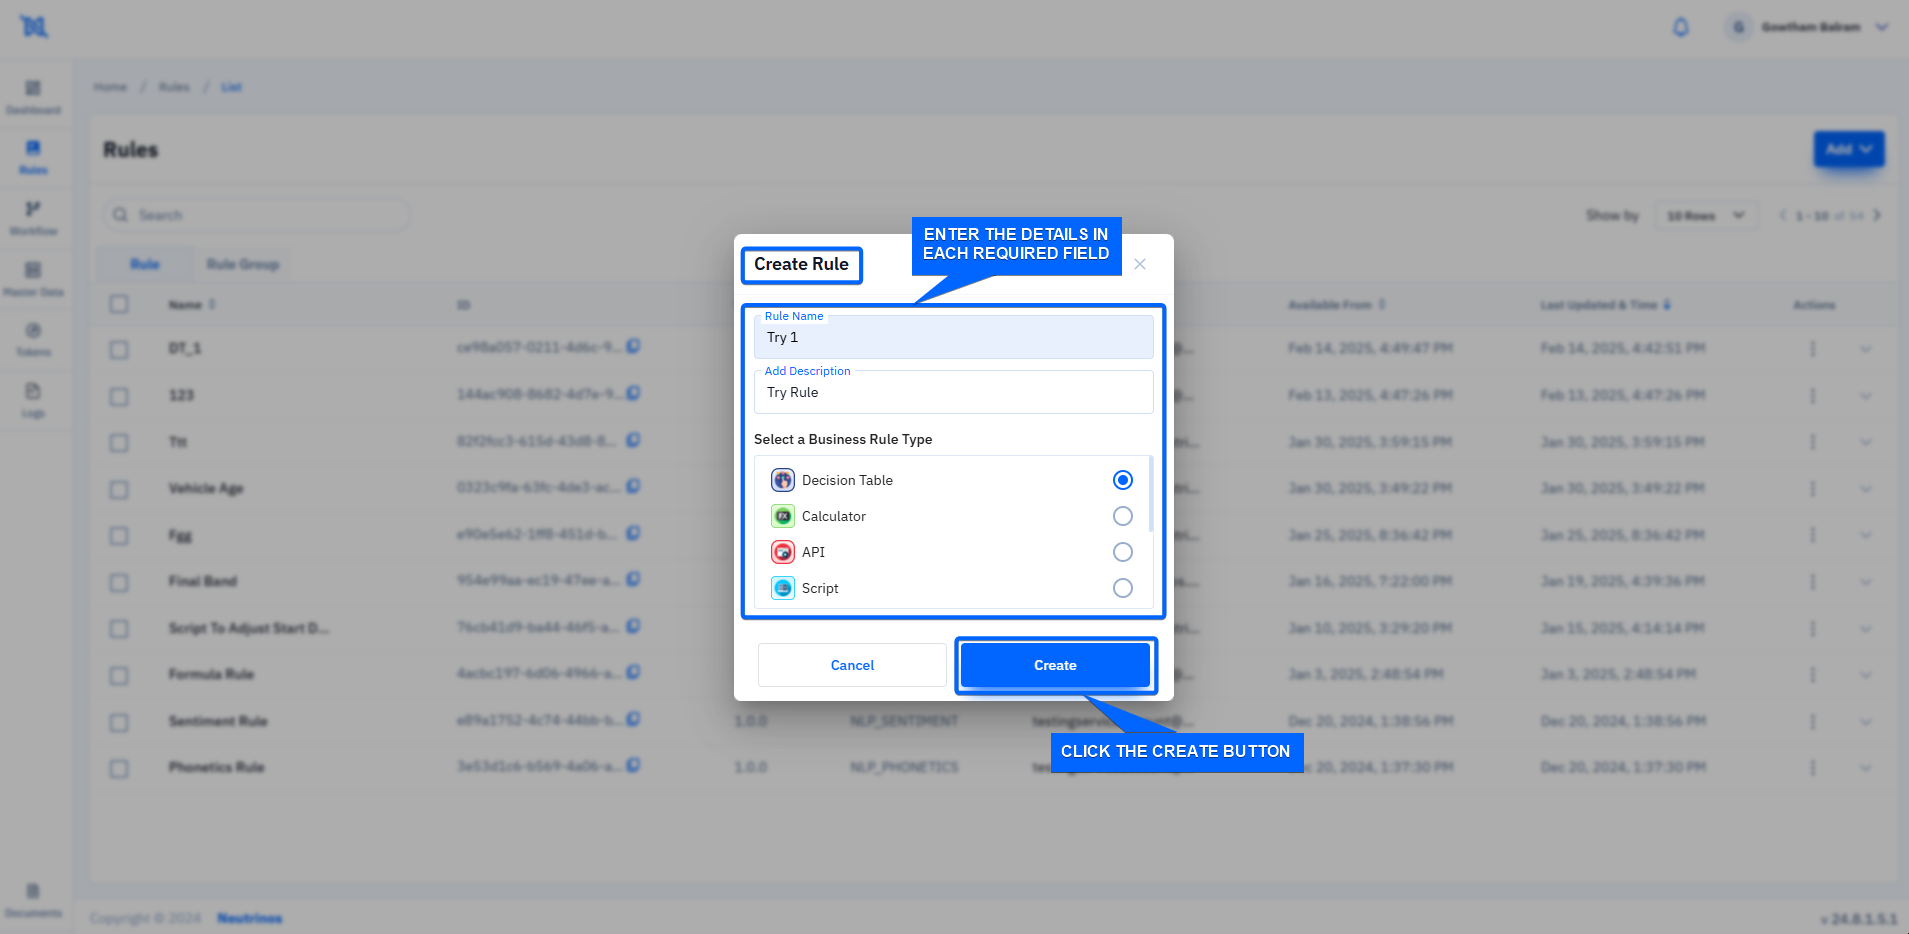Open Master Data in the sidebar
This screenshot has height=934, width=1909.
pos(33,278)
